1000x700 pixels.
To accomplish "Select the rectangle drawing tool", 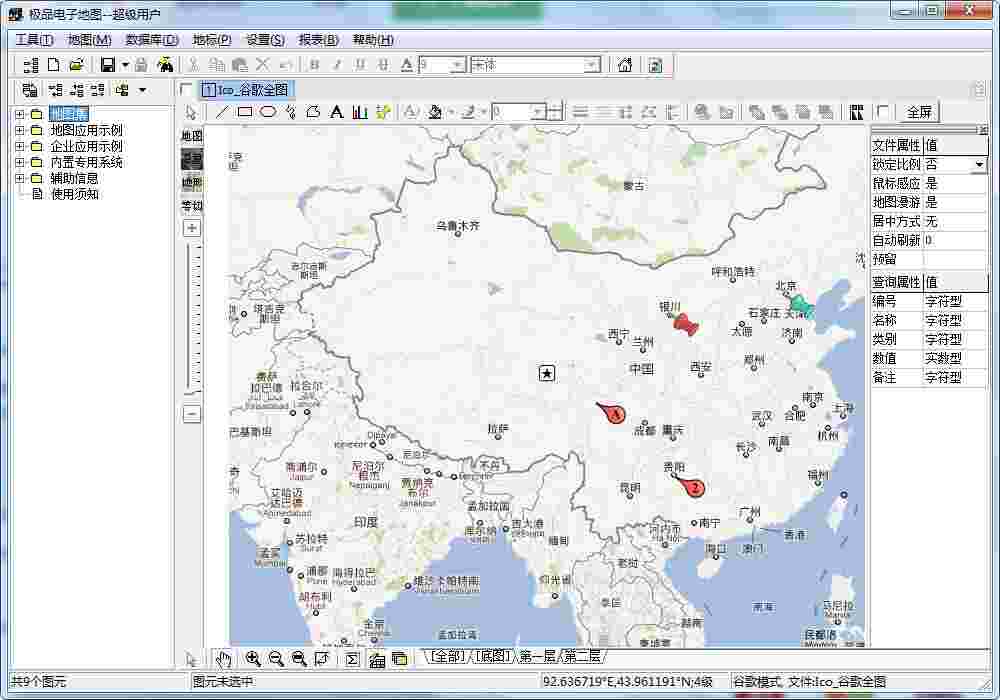I will tap(245, 112).
